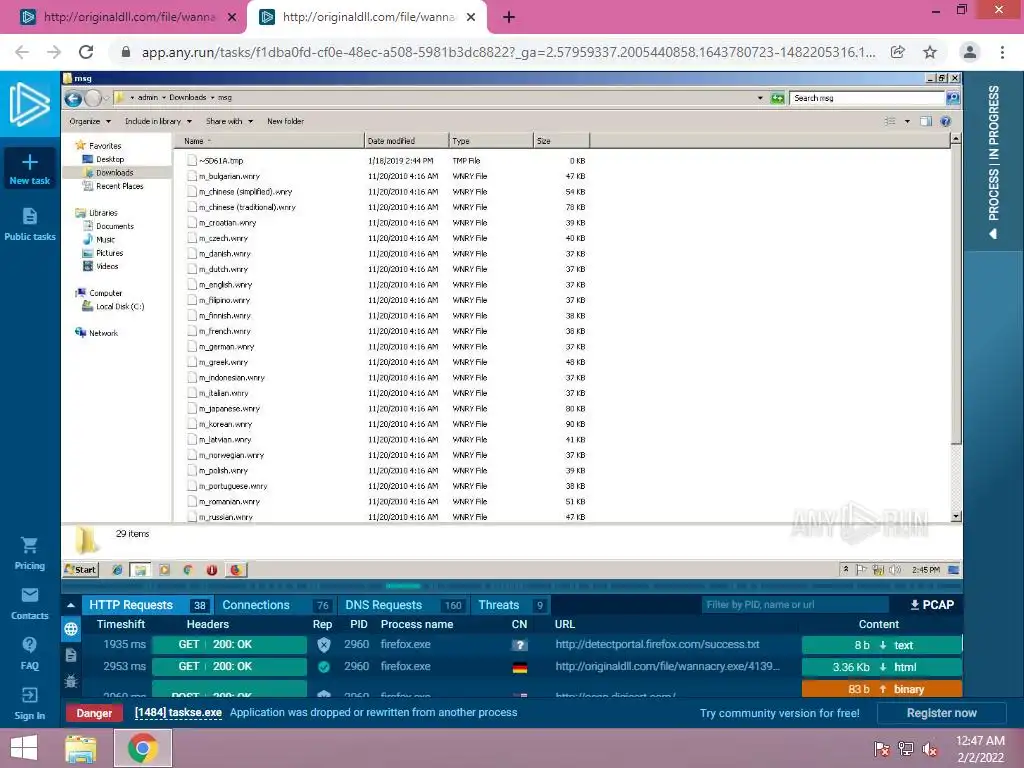Viewport: 1024px width, 768px height.
Task: Reload the browser page
Action: pyautogui.click(x=86, y=52)
